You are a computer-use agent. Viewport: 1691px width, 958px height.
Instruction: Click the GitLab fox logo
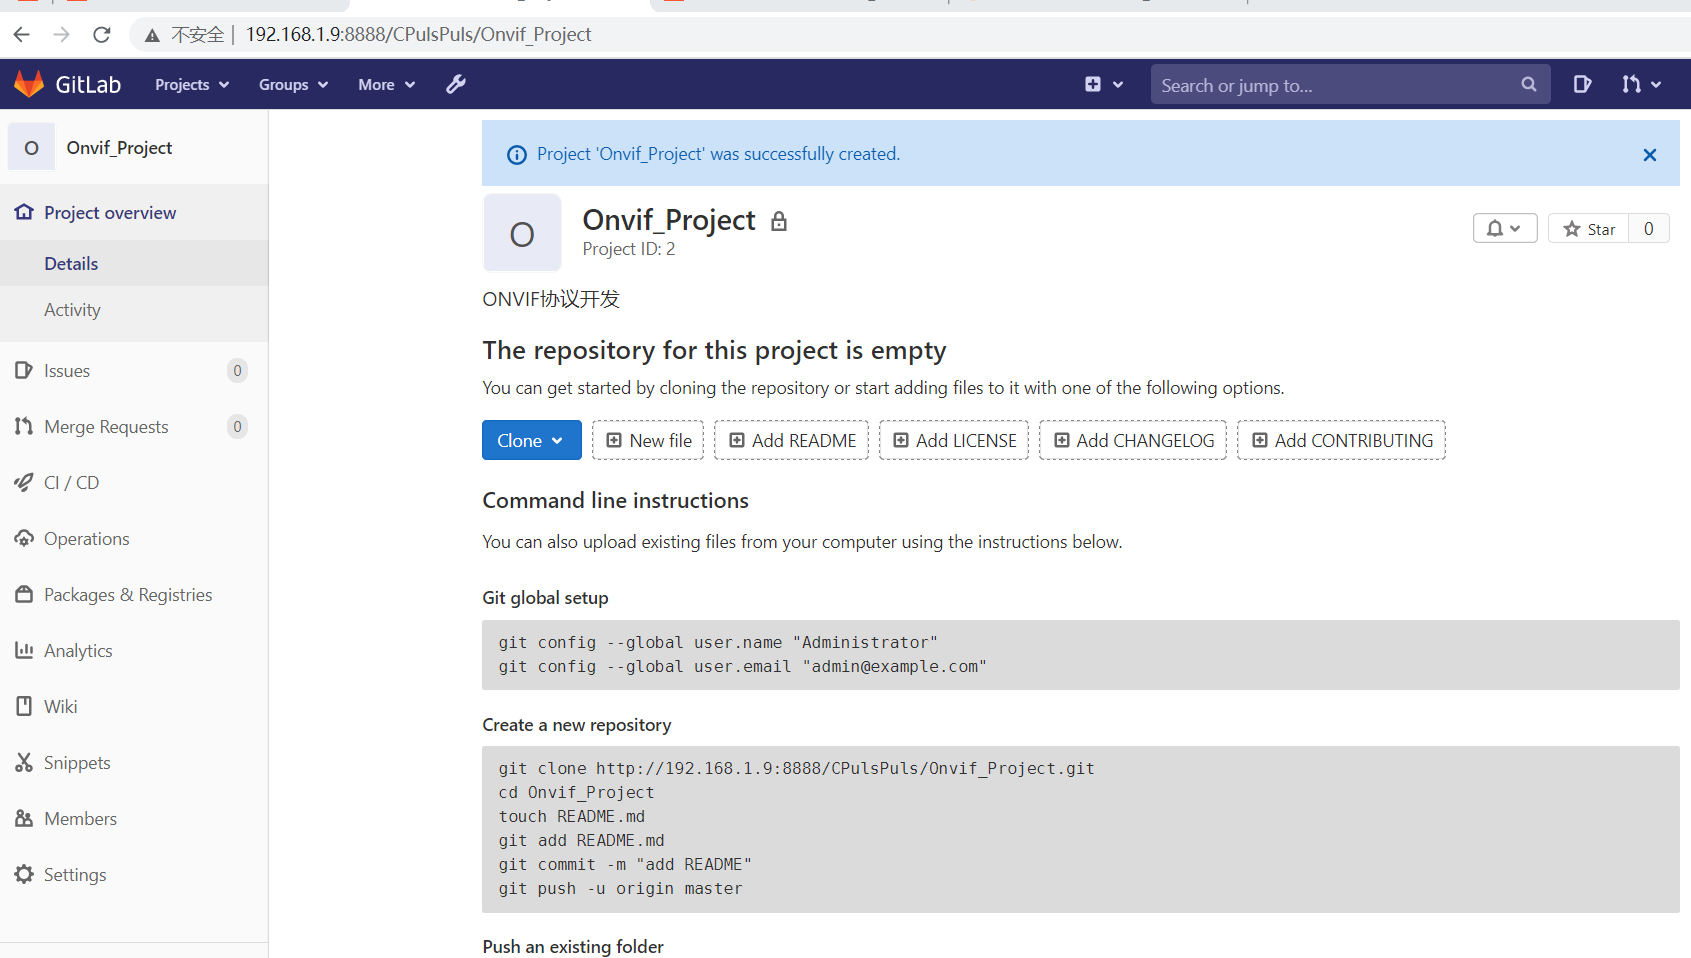pos(29,84)
